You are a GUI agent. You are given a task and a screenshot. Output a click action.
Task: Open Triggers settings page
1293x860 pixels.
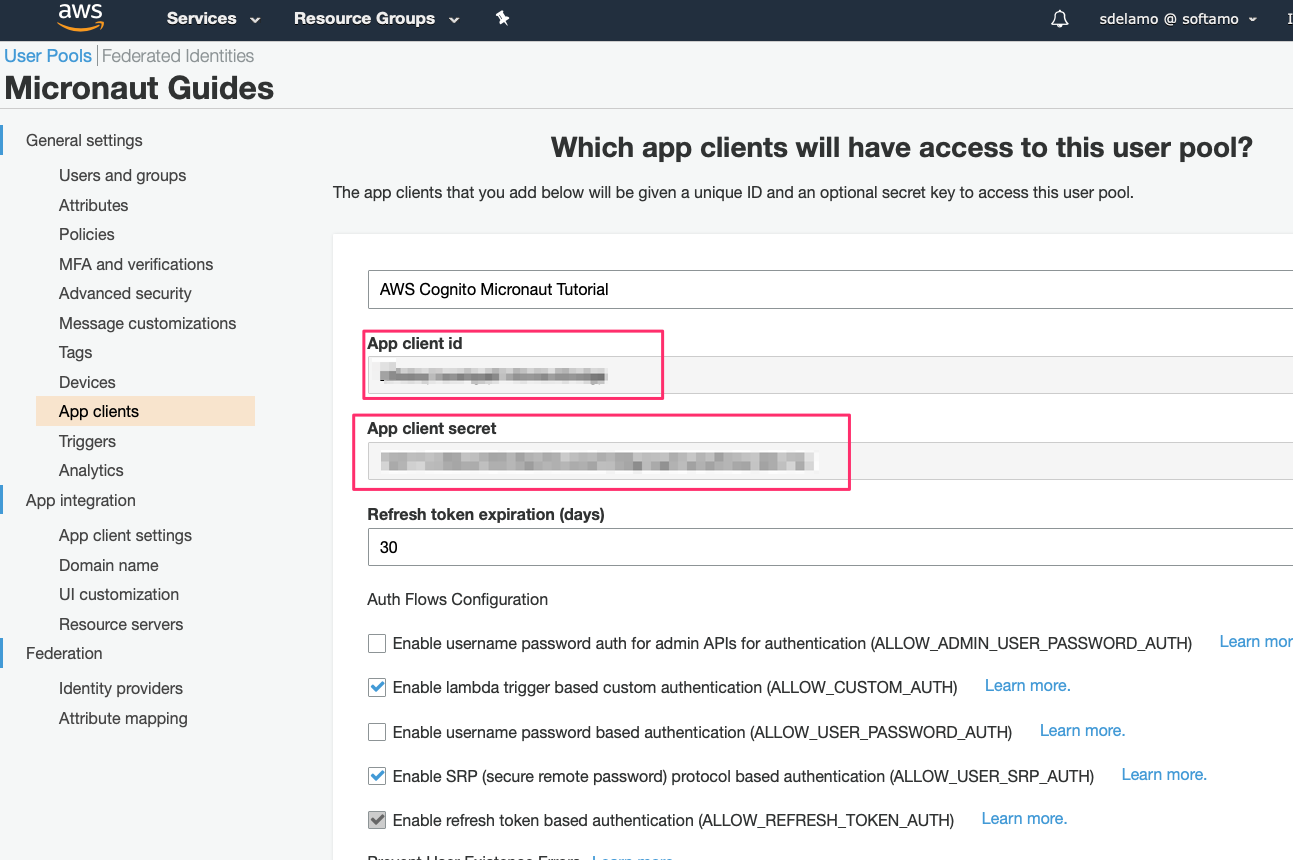[x=87, y=441]
